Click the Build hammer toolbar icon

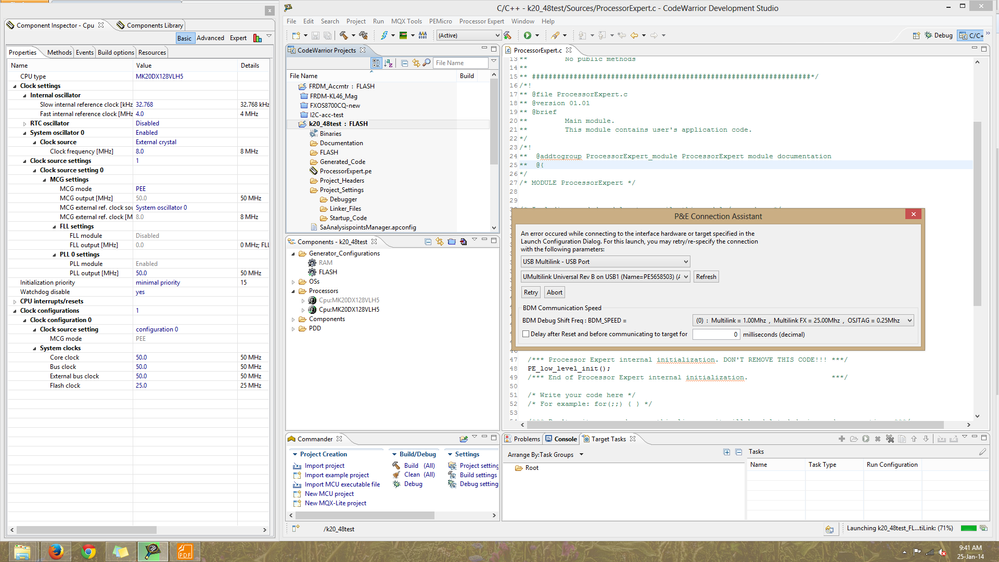point(344,36)
